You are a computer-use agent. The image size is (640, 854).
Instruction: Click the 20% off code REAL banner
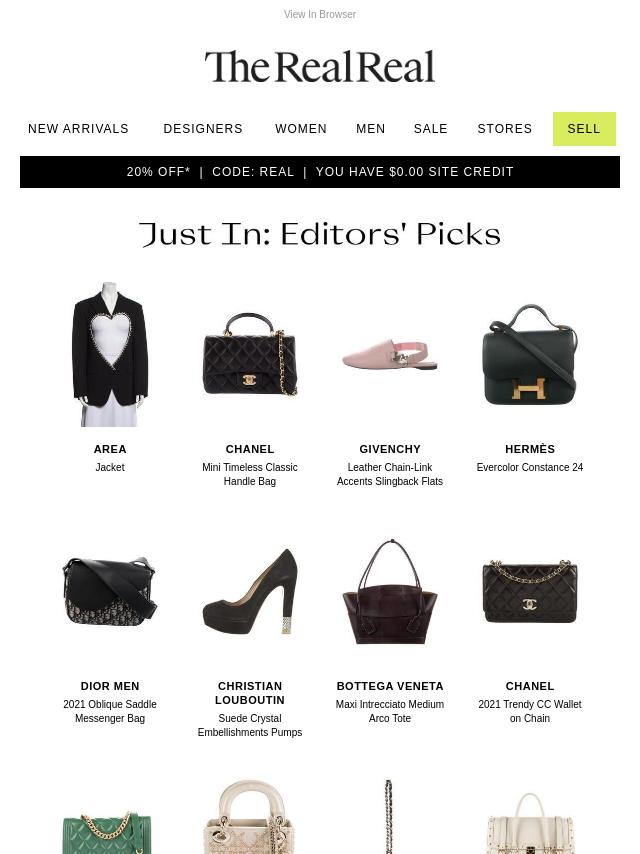[320, 172]
